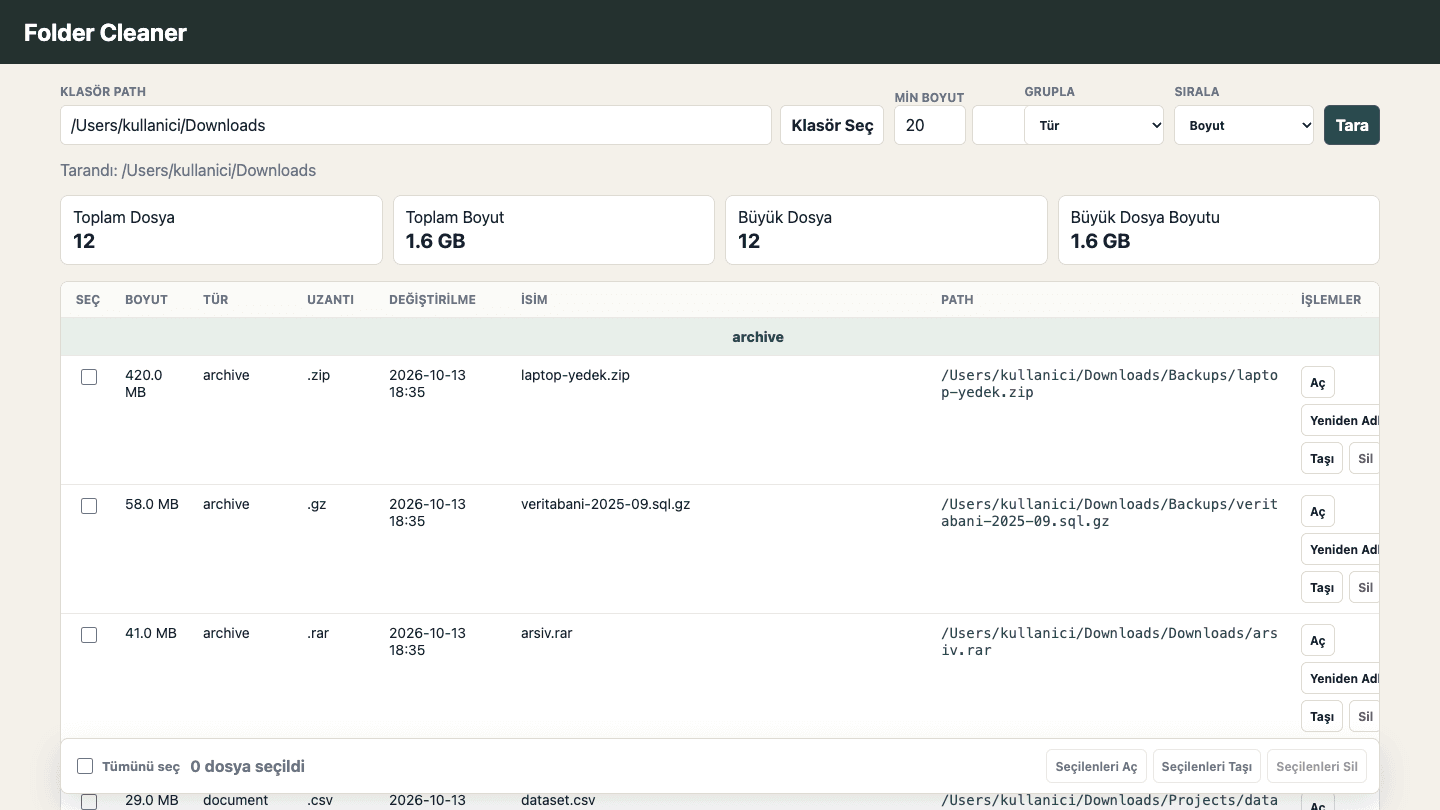Click the PATH column header
This screenshot has height=810, width=1440.
click(x=957, y=300)
